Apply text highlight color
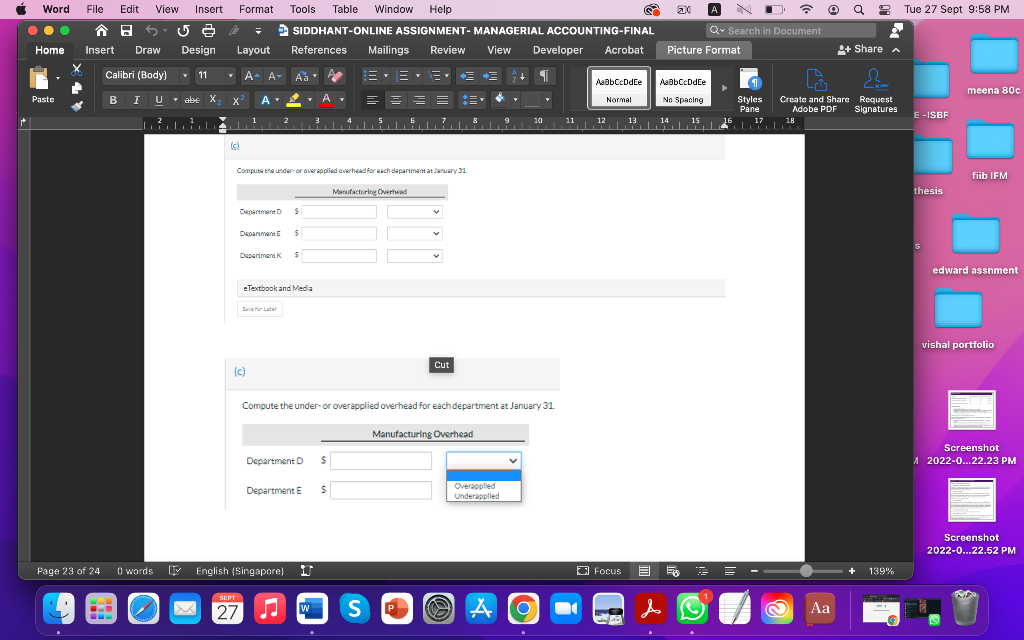 point(295,100)
